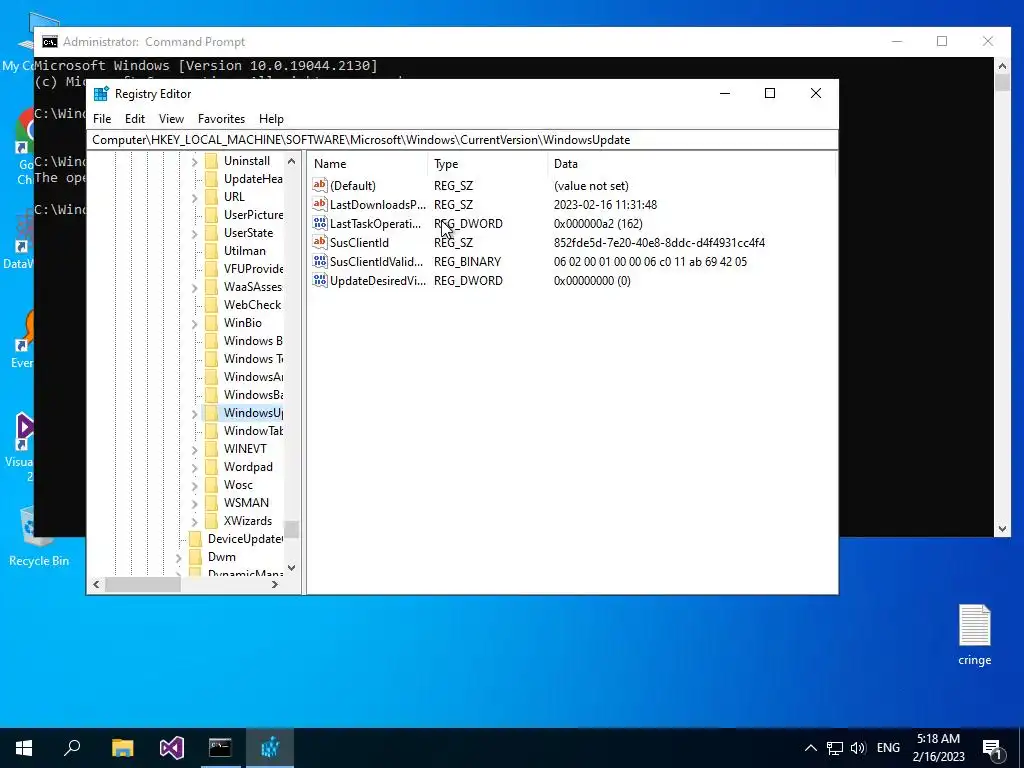This screenshot has width=1024, height=768.
Task: Open the notification center icon
Action: click(x=993, y=748)
